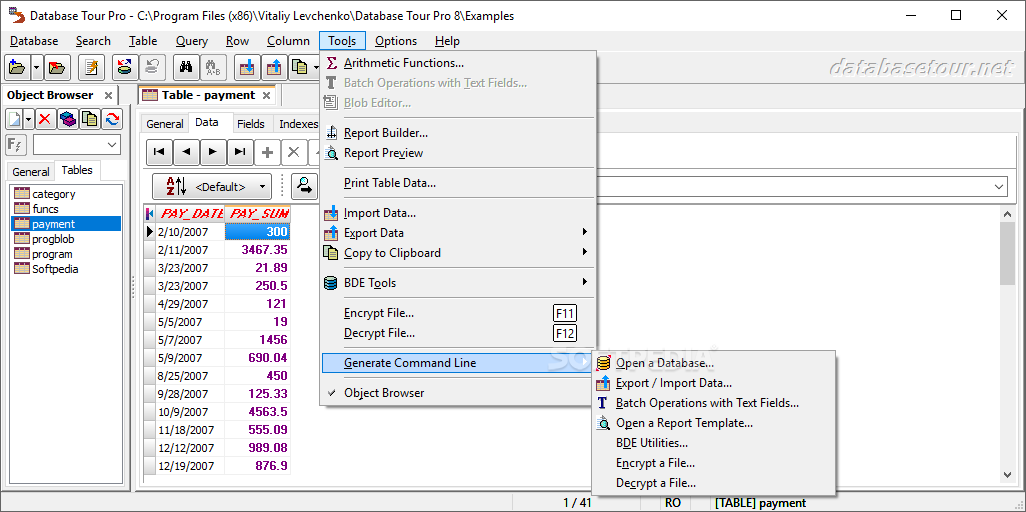Close the Table - payment tab
This screenshot has height=512, width=1026.
tap(266, 96)
